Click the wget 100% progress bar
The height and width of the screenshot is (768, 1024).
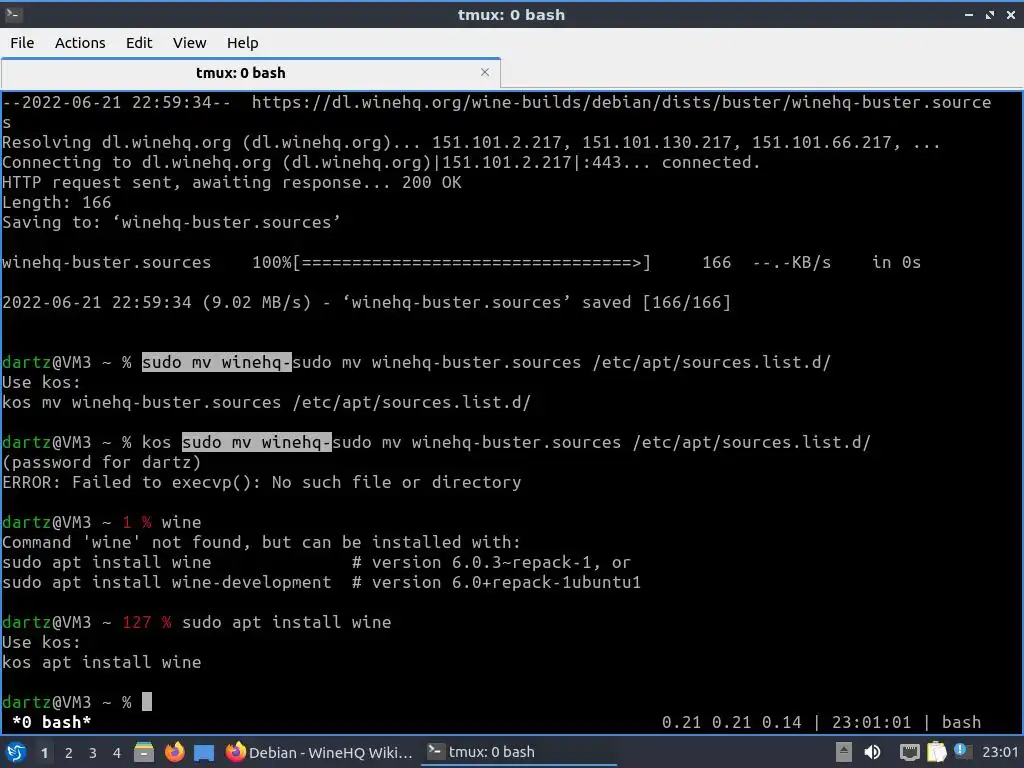tap(451, 262)
